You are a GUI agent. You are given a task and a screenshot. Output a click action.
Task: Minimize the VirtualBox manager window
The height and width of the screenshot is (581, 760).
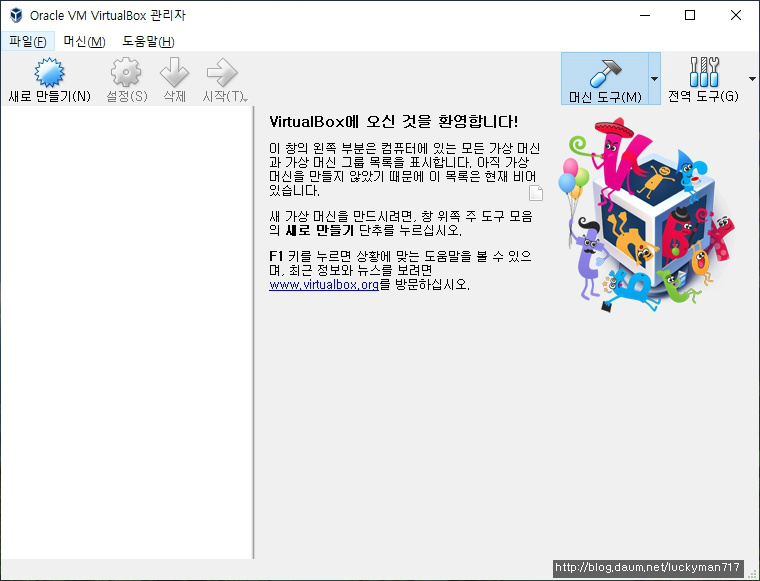(645, 15)
